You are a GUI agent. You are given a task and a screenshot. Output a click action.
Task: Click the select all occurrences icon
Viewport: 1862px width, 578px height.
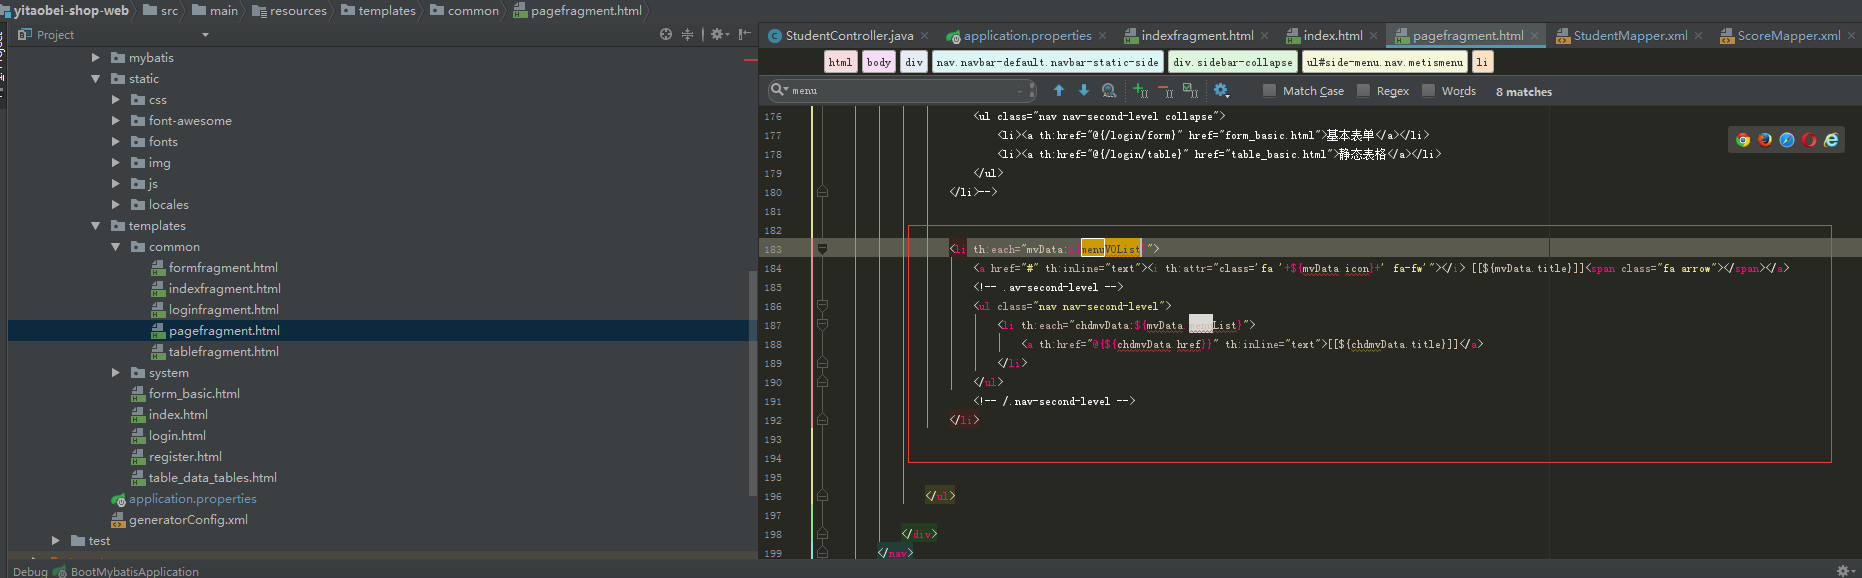click(x=1190, y=91)
